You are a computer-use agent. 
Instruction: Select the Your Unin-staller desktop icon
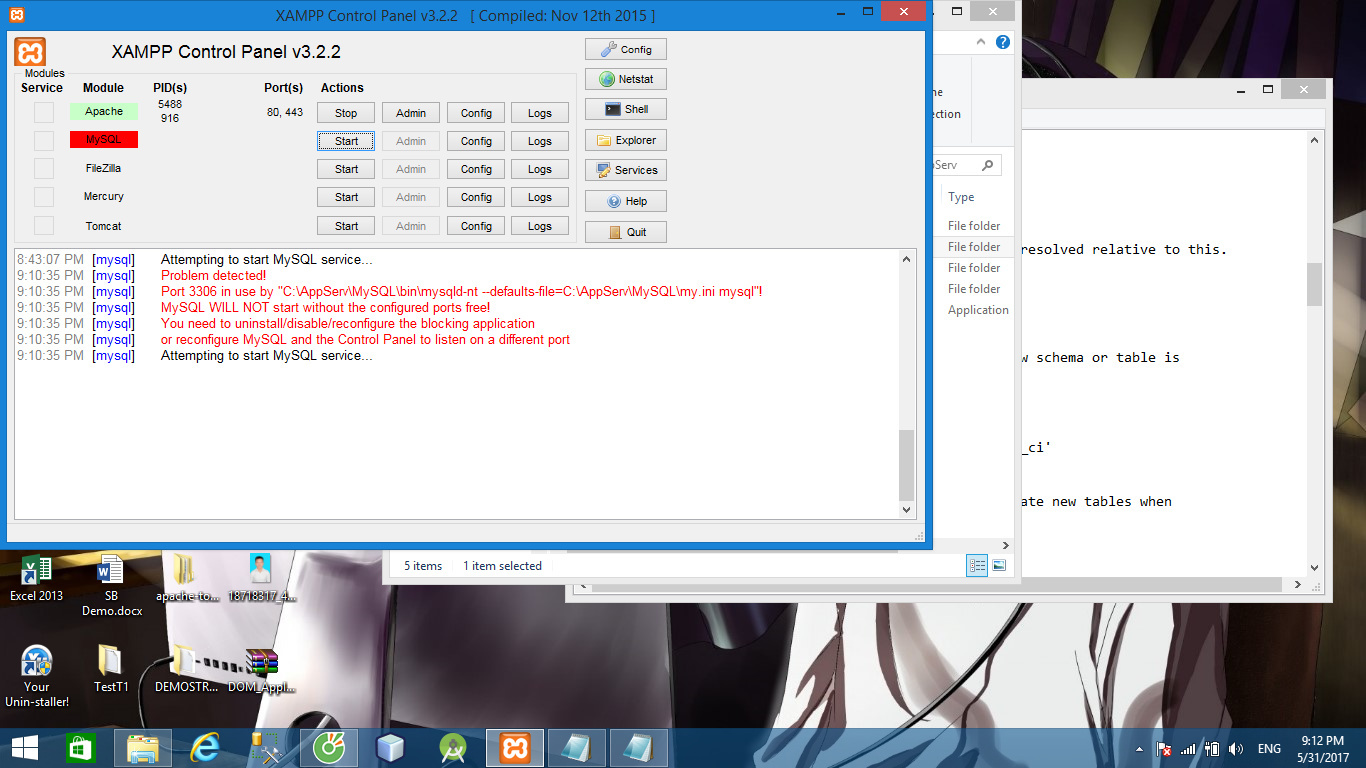point(37,676)
